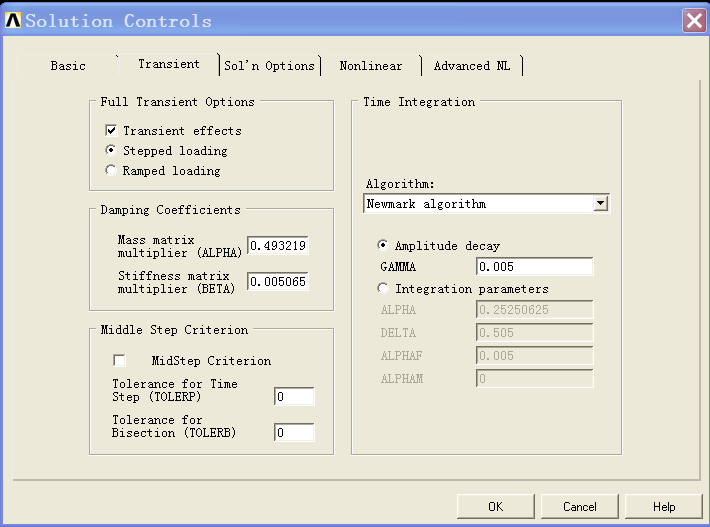Click the GAMMA value input field

coord(534,267)
